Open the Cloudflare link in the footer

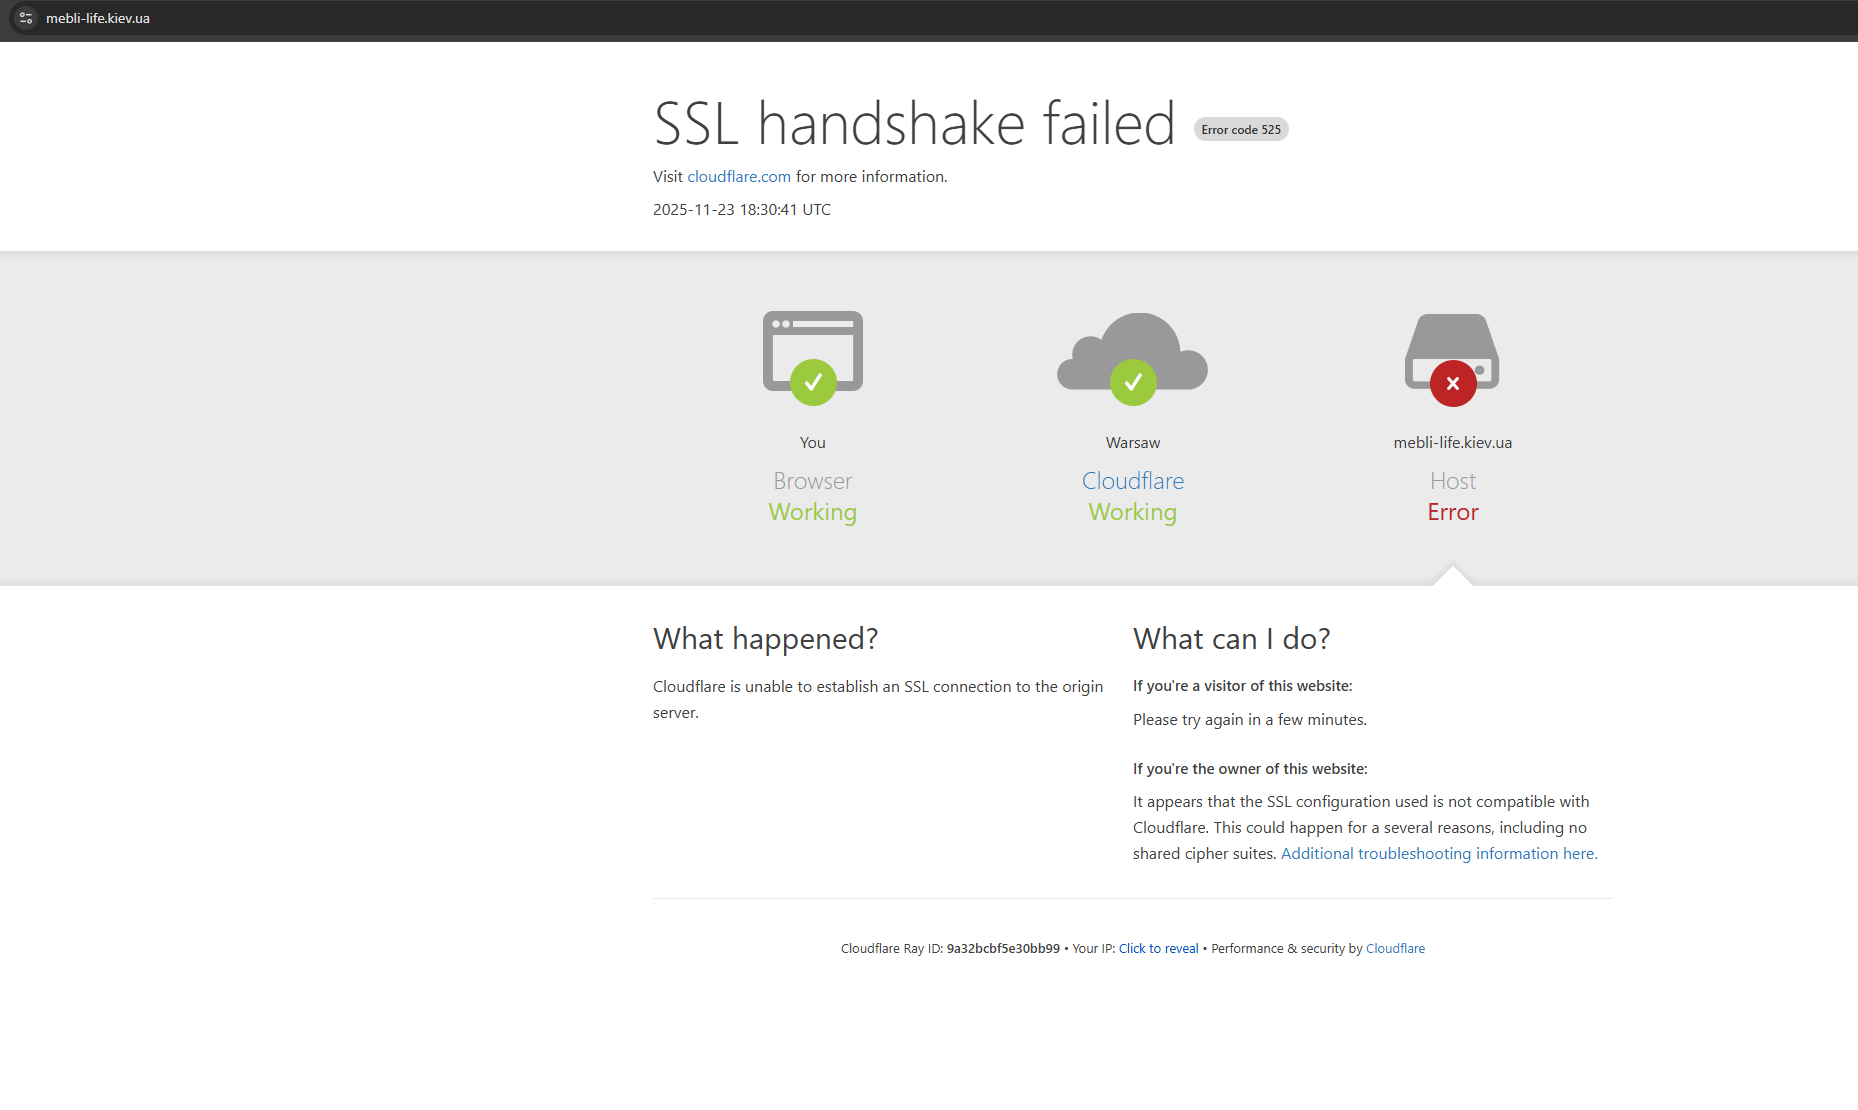[x=1395, y=949]
